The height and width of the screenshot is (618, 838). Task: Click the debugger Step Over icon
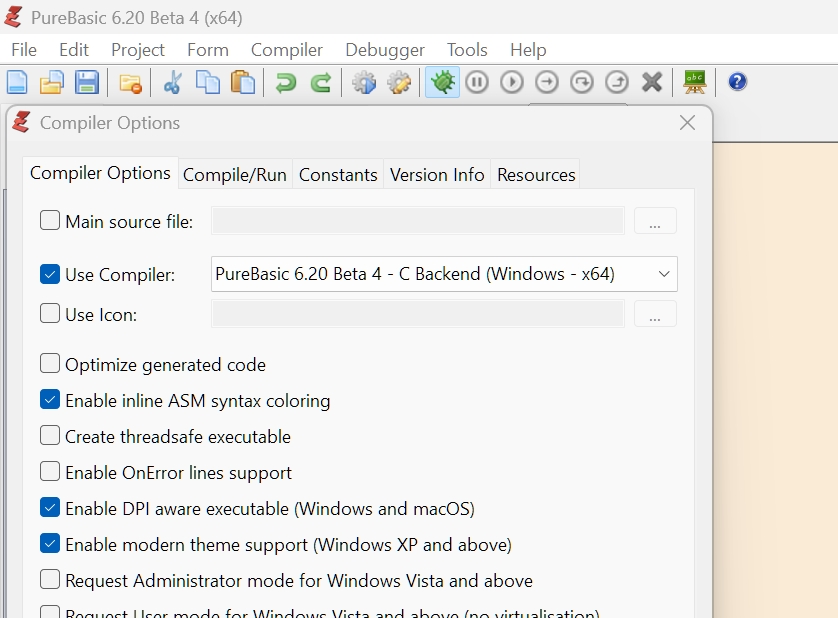(x=581, y=82)
